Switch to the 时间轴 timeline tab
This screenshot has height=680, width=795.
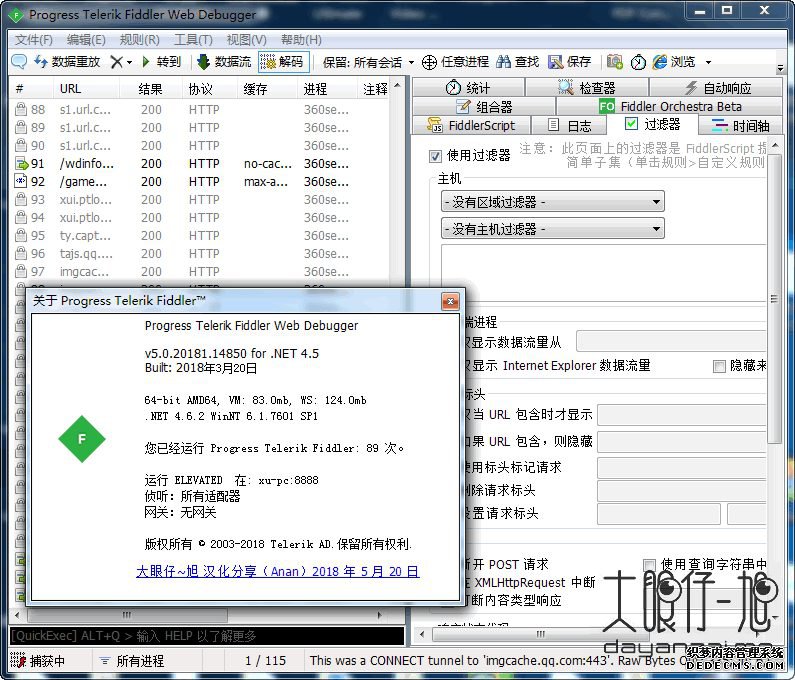[740, 125]
